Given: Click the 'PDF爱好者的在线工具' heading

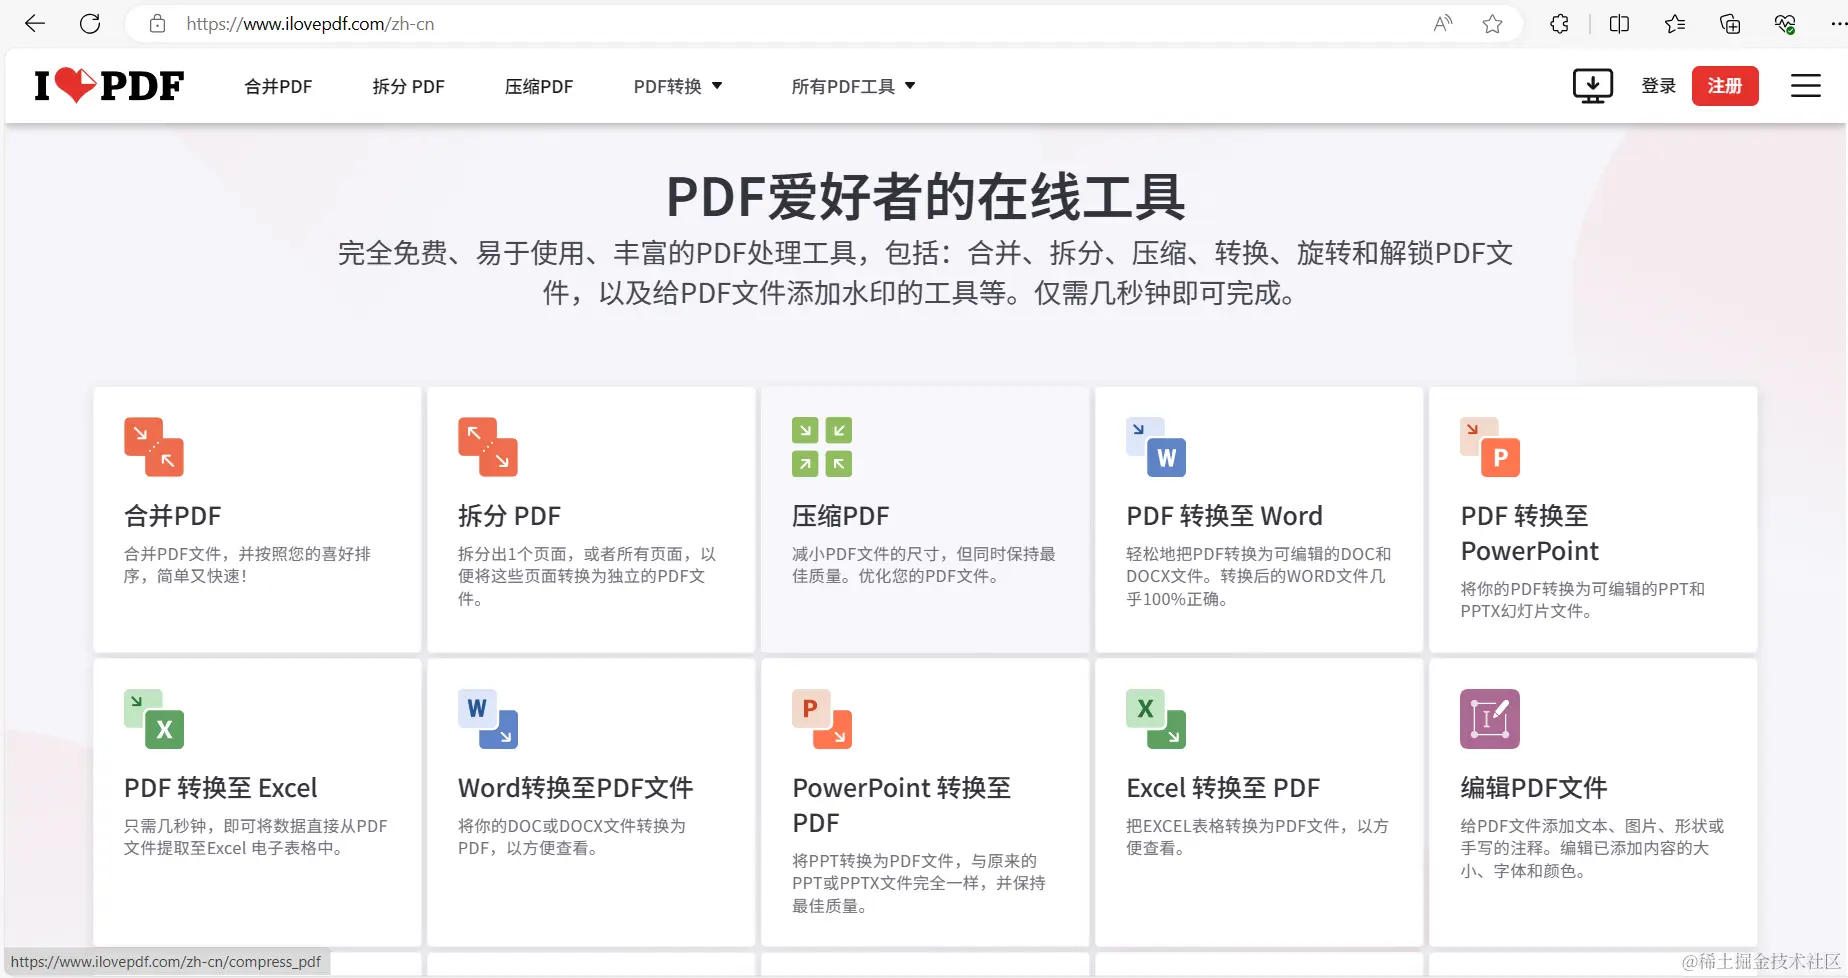Looking at the screenshot, I should tap(925, 196).
